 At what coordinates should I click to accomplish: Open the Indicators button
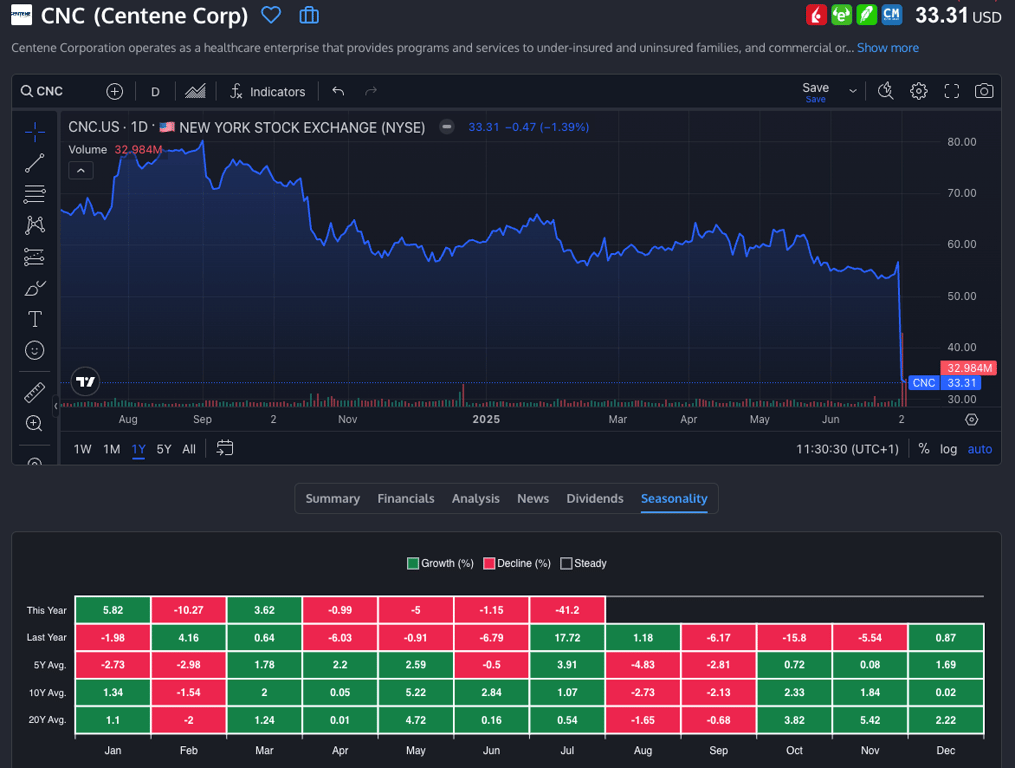click(267, 91)
